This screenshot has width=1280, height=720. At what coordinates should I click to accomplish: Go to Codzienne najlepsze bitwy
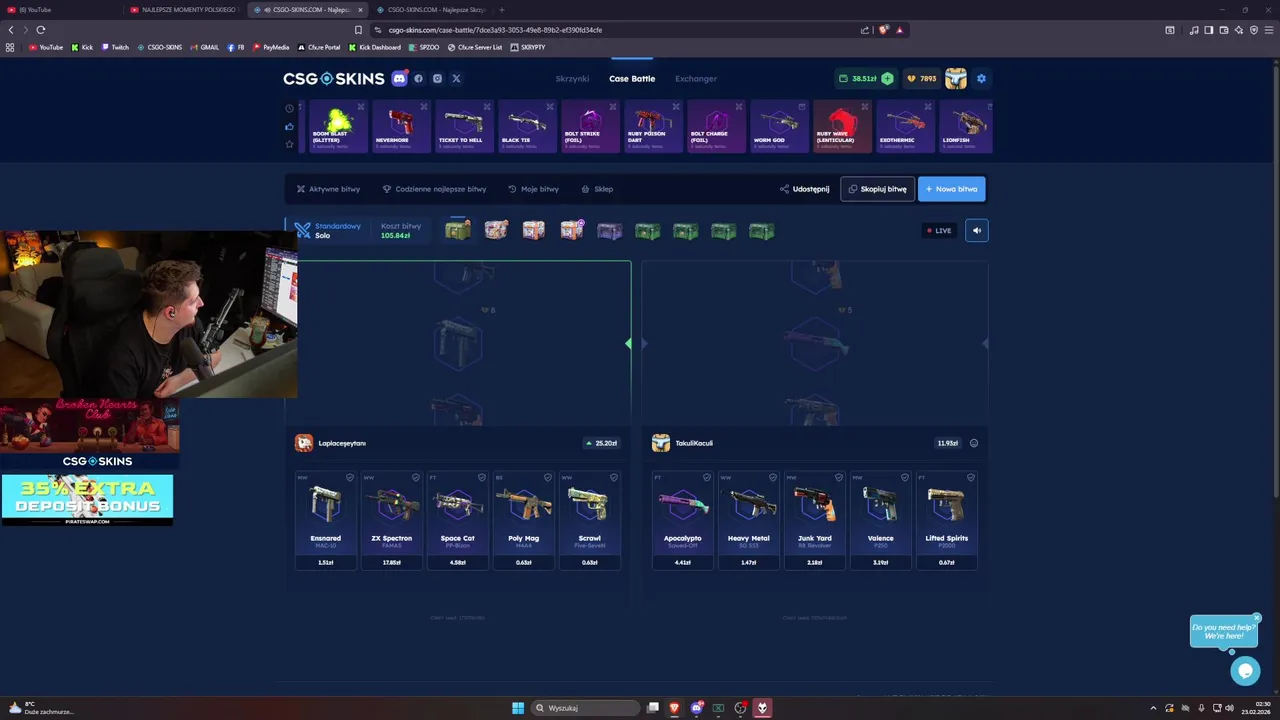click(x=434, y=189)
